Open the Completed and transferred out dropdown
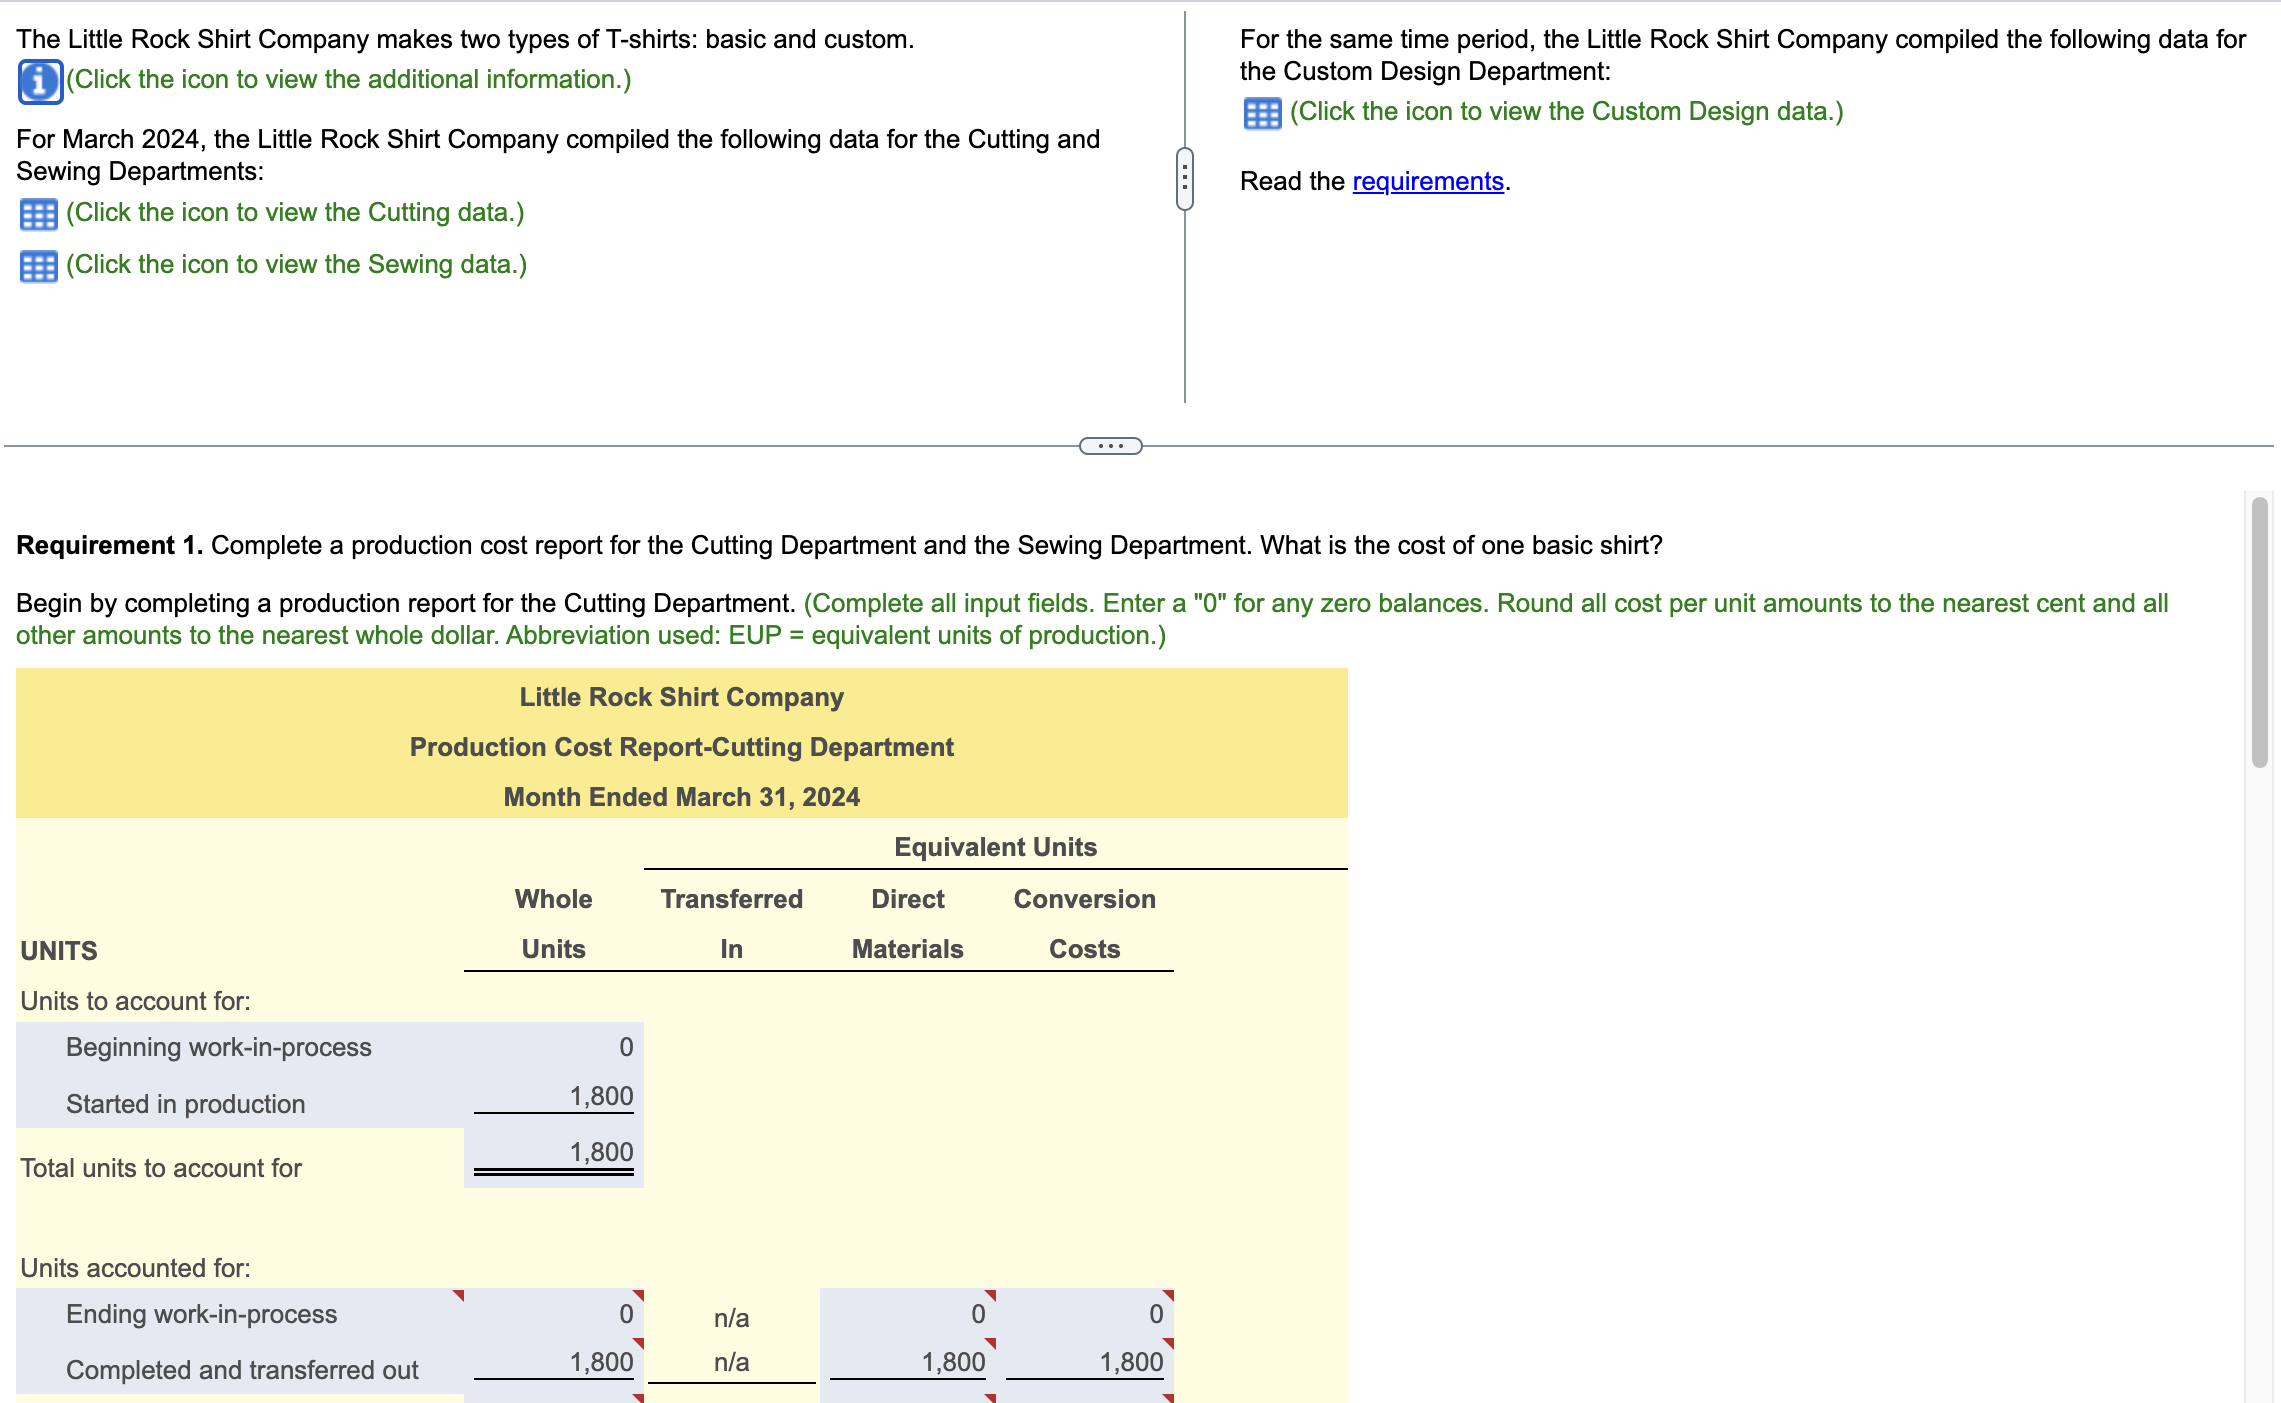This screenshot has width=2281, height=1403. [240, 1370]
